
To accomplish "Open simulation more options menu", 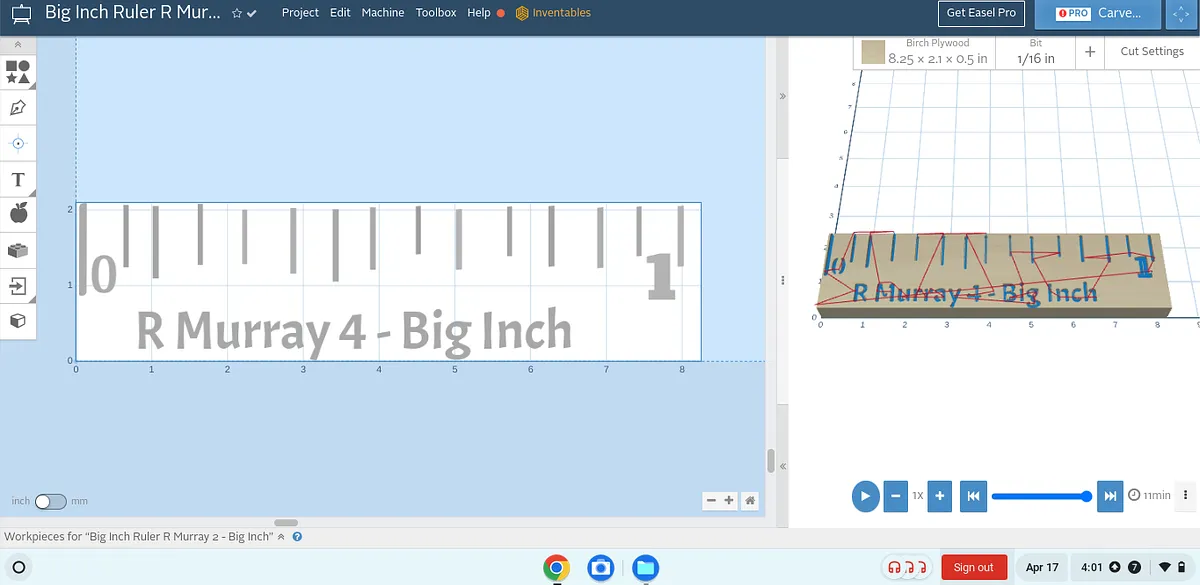I will [x=1185, y=495].
